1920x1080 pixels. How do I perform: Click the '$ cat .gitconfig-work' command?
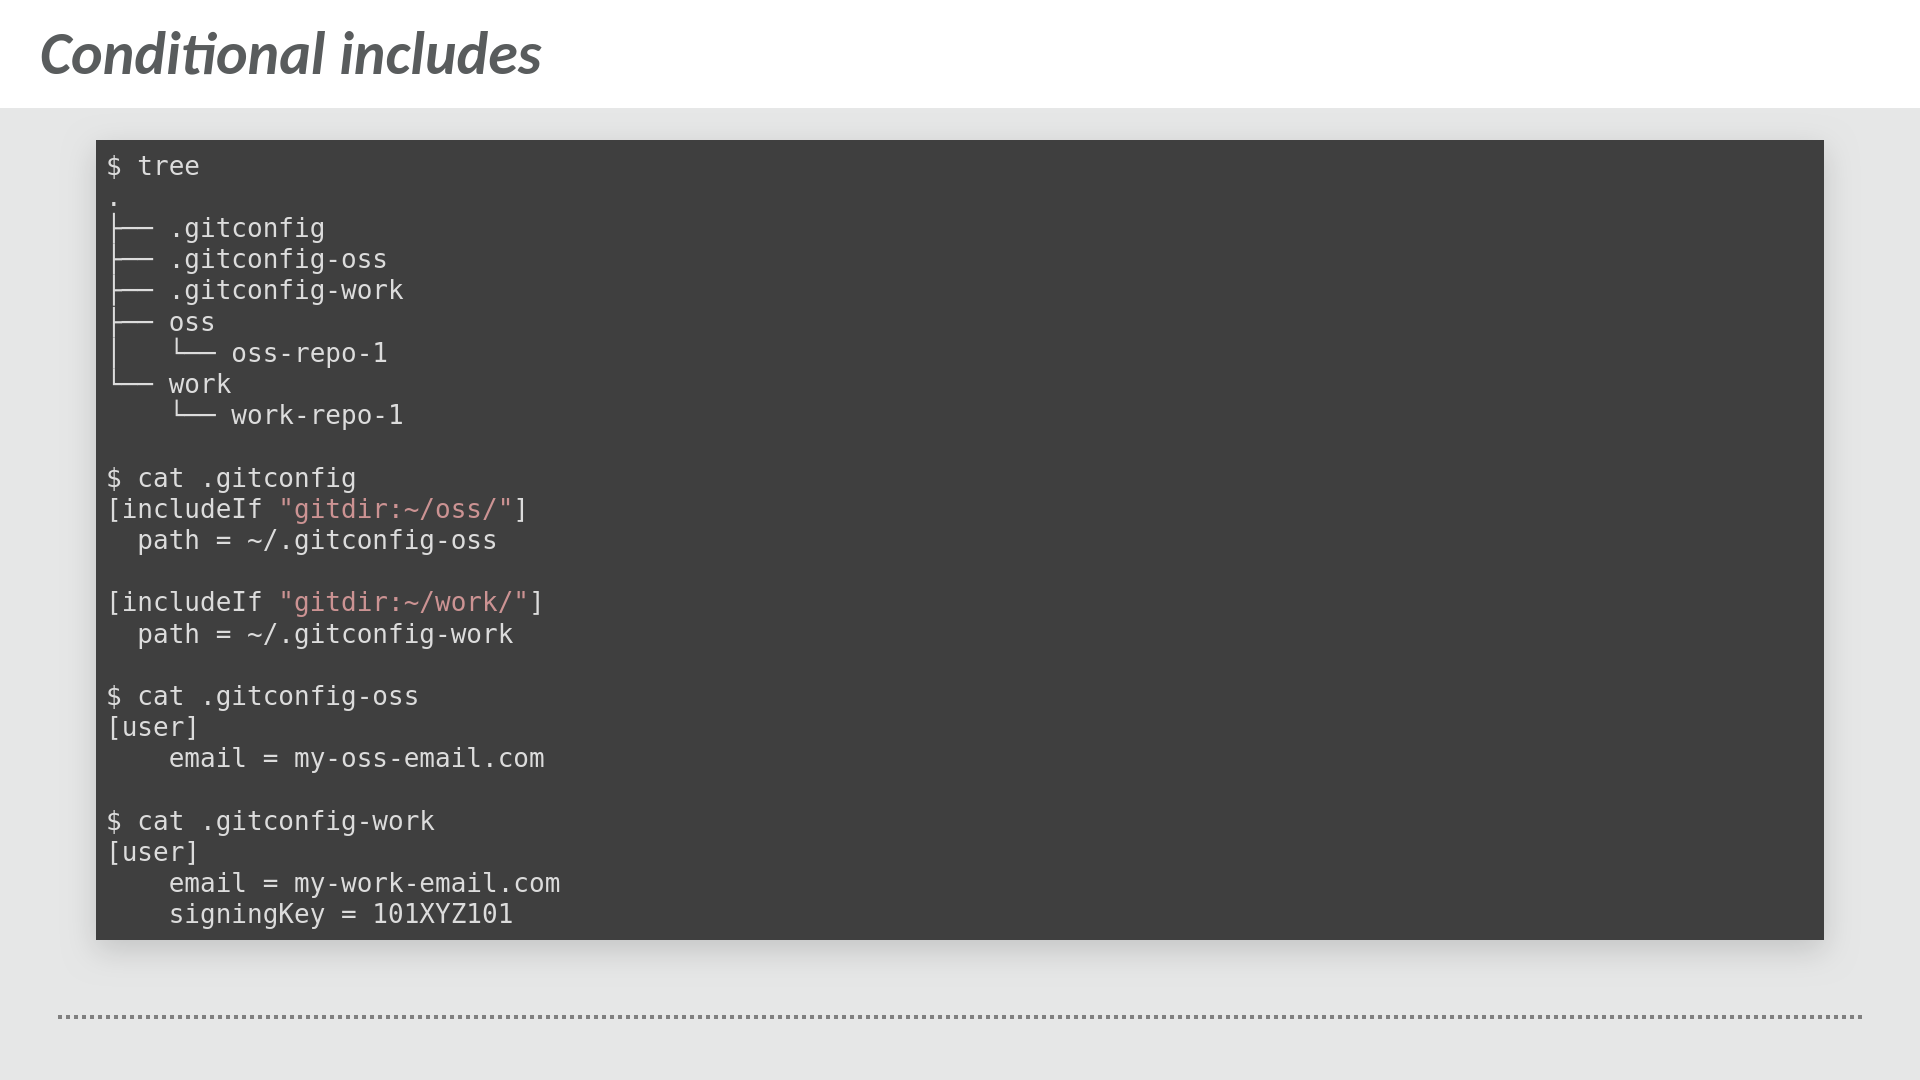click(270, 822)
